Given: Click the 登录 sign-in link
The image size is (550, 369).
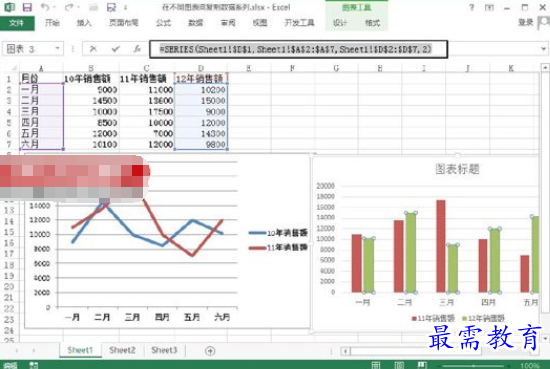Looking at the screenshot, I should (525, 22).
